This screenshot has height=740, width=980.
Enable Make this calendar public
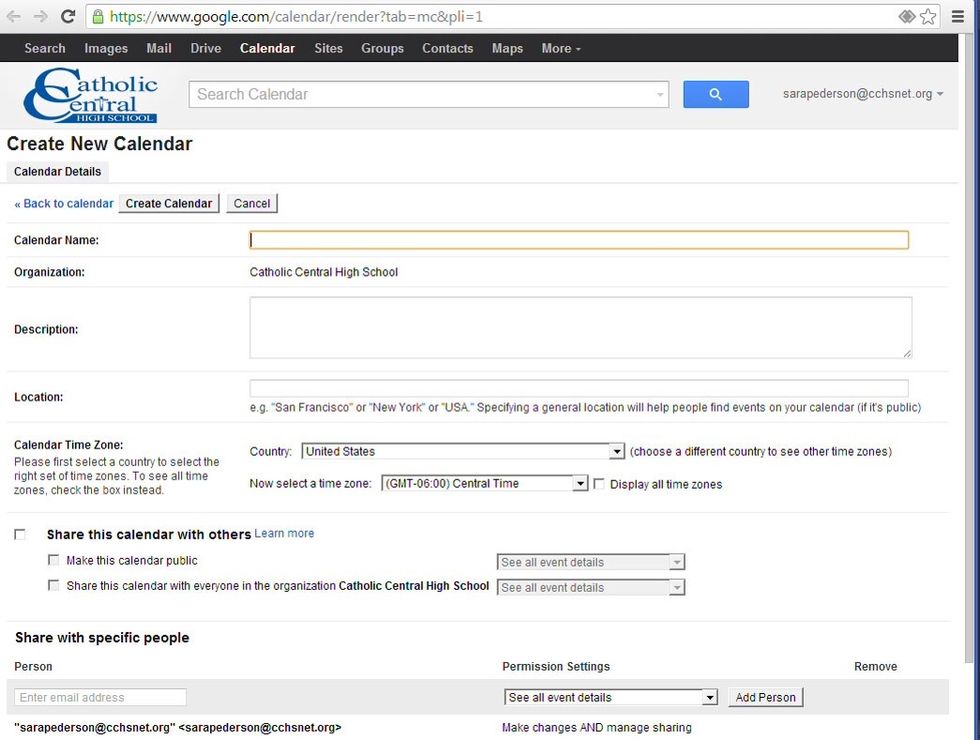(x=54, y=560)
